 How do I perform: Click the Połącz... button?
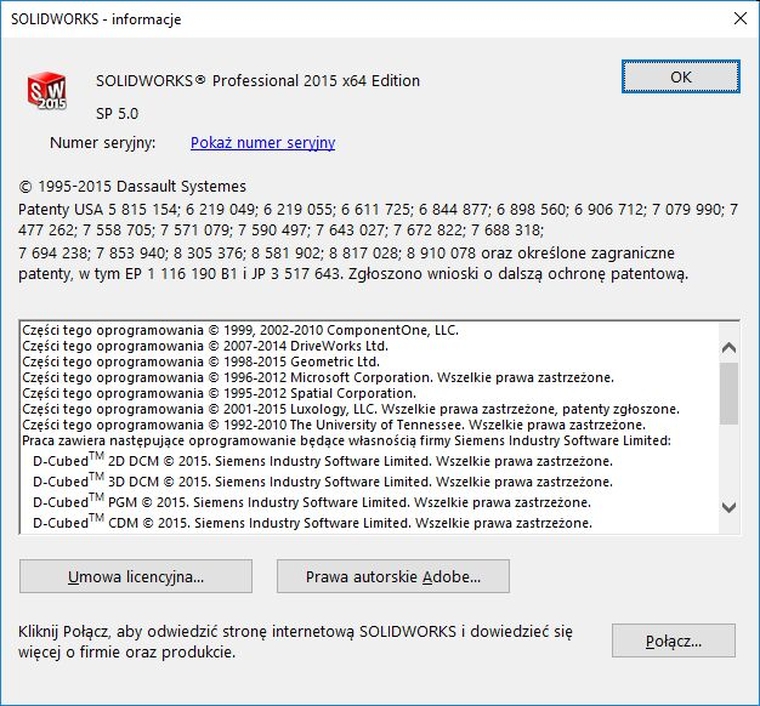tap(674, 641)
